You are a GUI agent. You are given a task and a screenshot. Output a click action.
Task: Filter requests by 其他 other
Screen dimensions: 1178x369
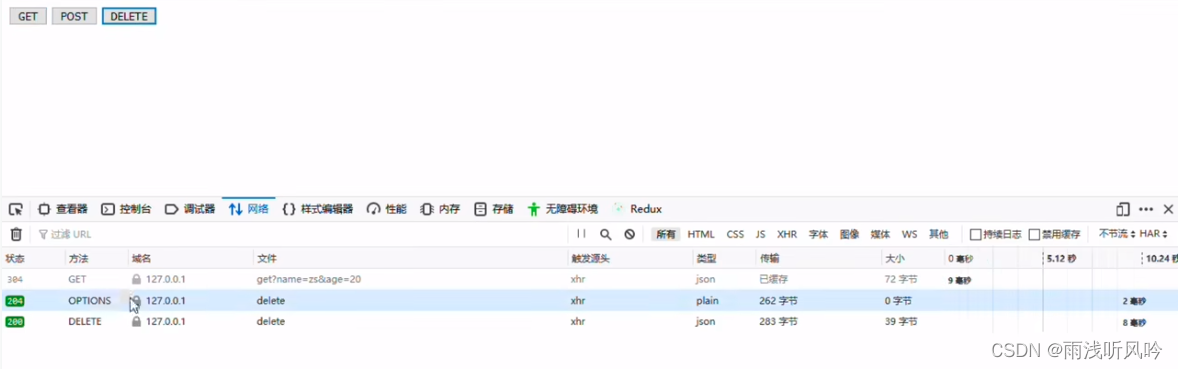tap(938, 234)
